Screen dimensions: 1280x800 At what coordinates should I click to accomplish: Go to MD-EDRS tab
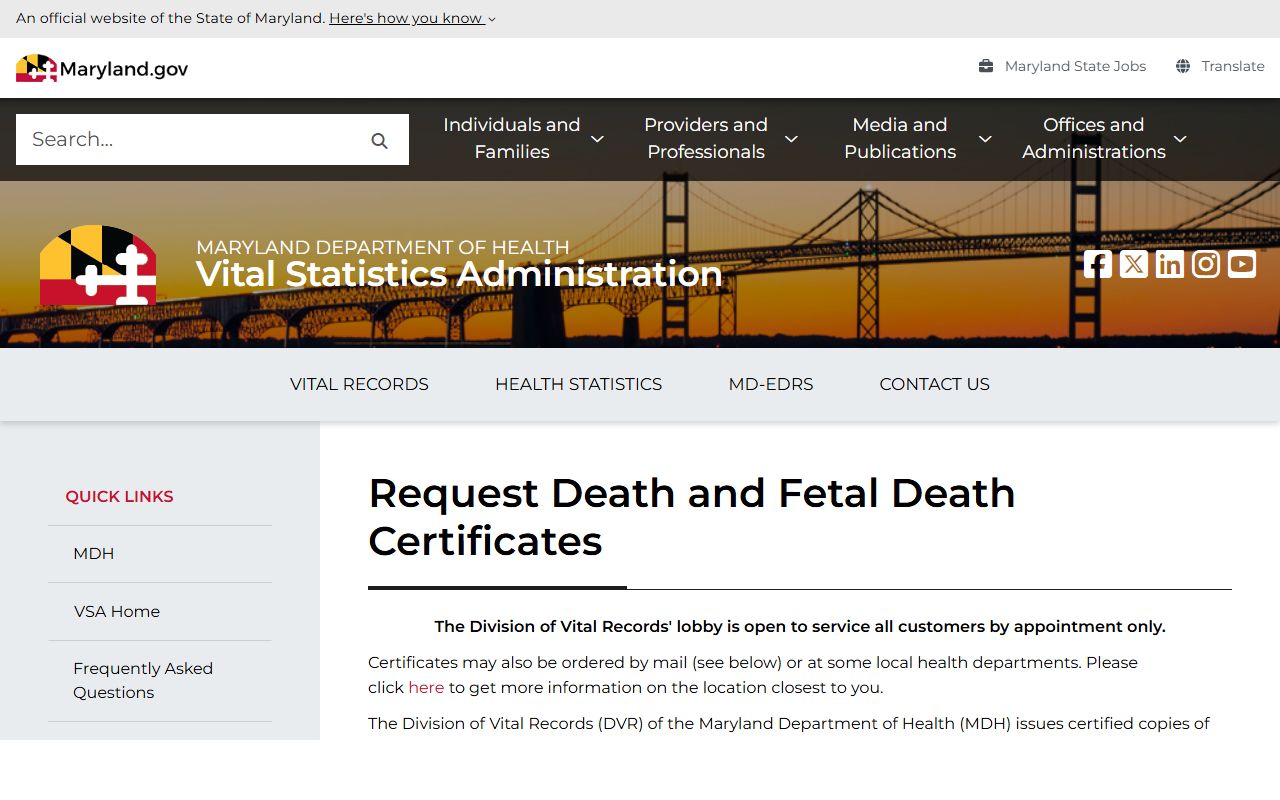(771, 384)
